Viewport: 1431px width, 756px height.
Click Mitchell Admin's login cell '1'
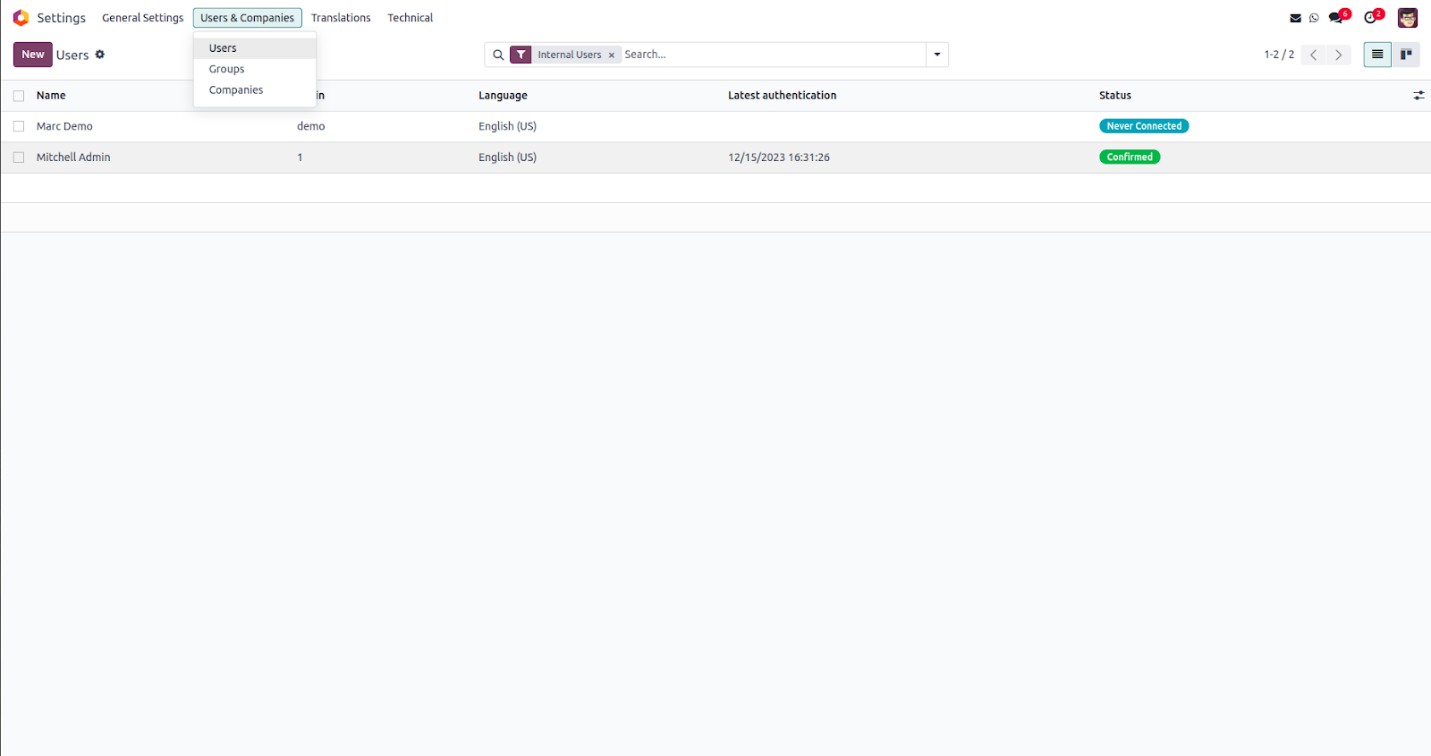pos(300,158)
